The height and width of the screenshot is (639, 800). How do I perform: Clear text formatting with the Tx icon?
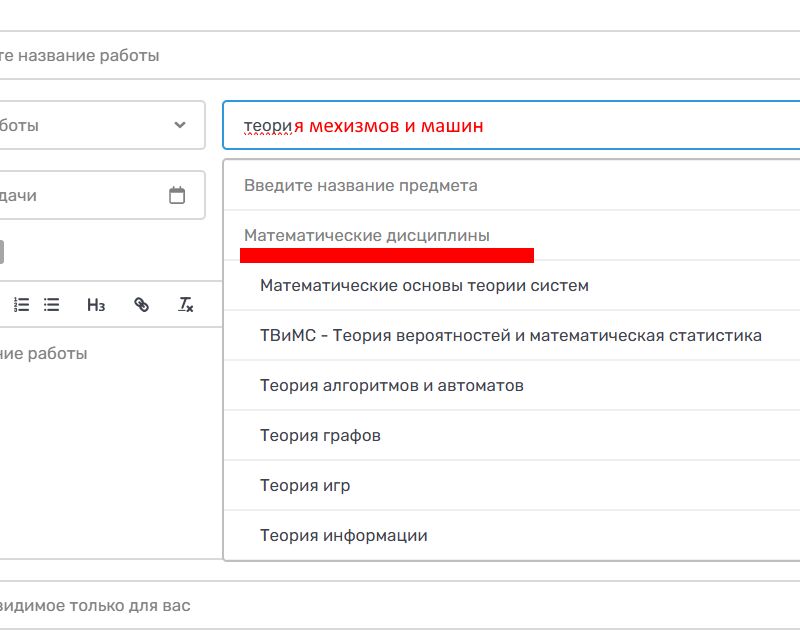pyautogui.click(x=186, y=305)
